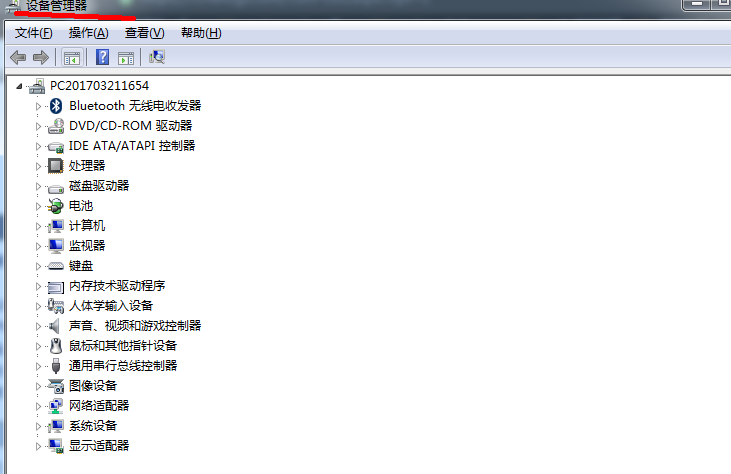The image size is (731, 474).
Task: Click the USB icon next to 通用串行总线控制器
Action: point(56,366)
